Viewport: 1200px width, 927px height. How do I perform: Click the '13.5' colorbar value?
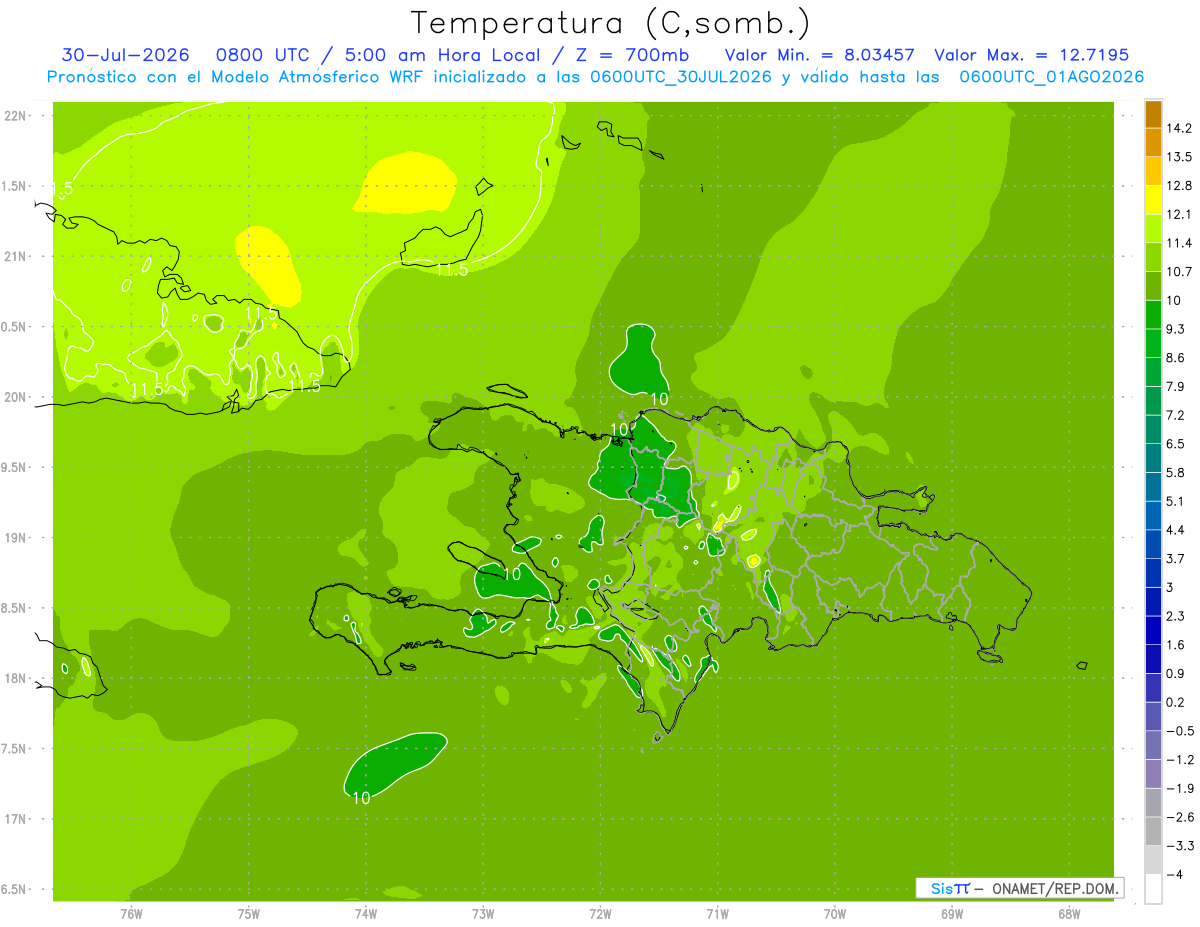[x=1179, y=157]
